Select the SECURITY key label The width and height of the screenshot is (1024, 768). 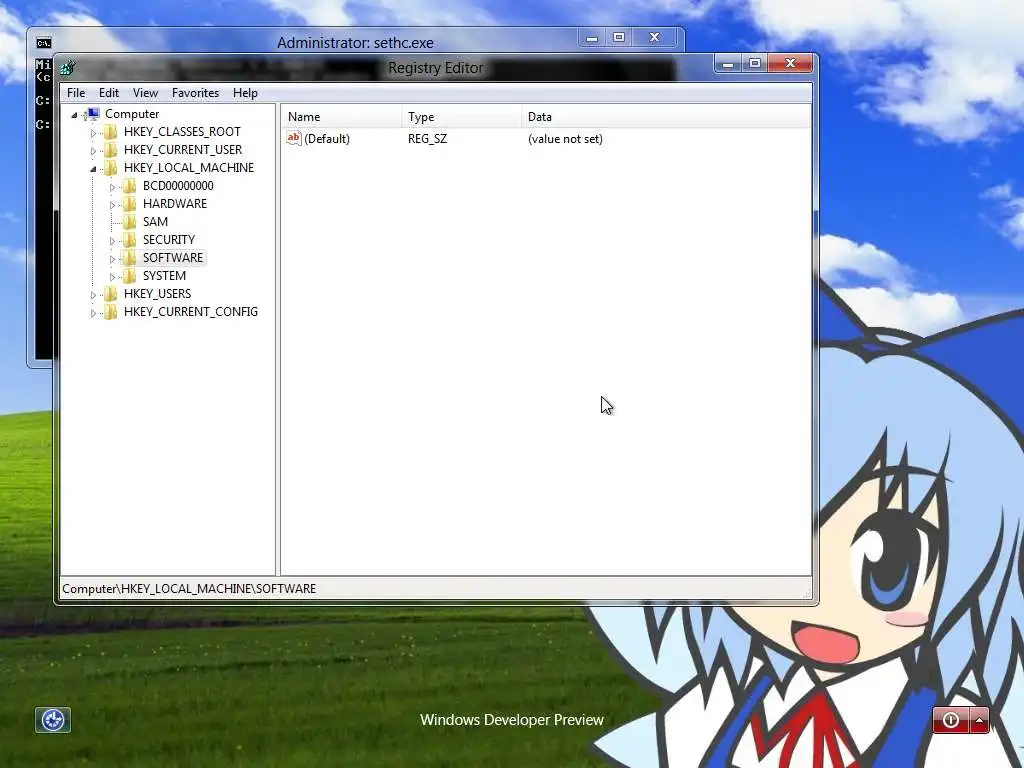click(x=169, y=240)
